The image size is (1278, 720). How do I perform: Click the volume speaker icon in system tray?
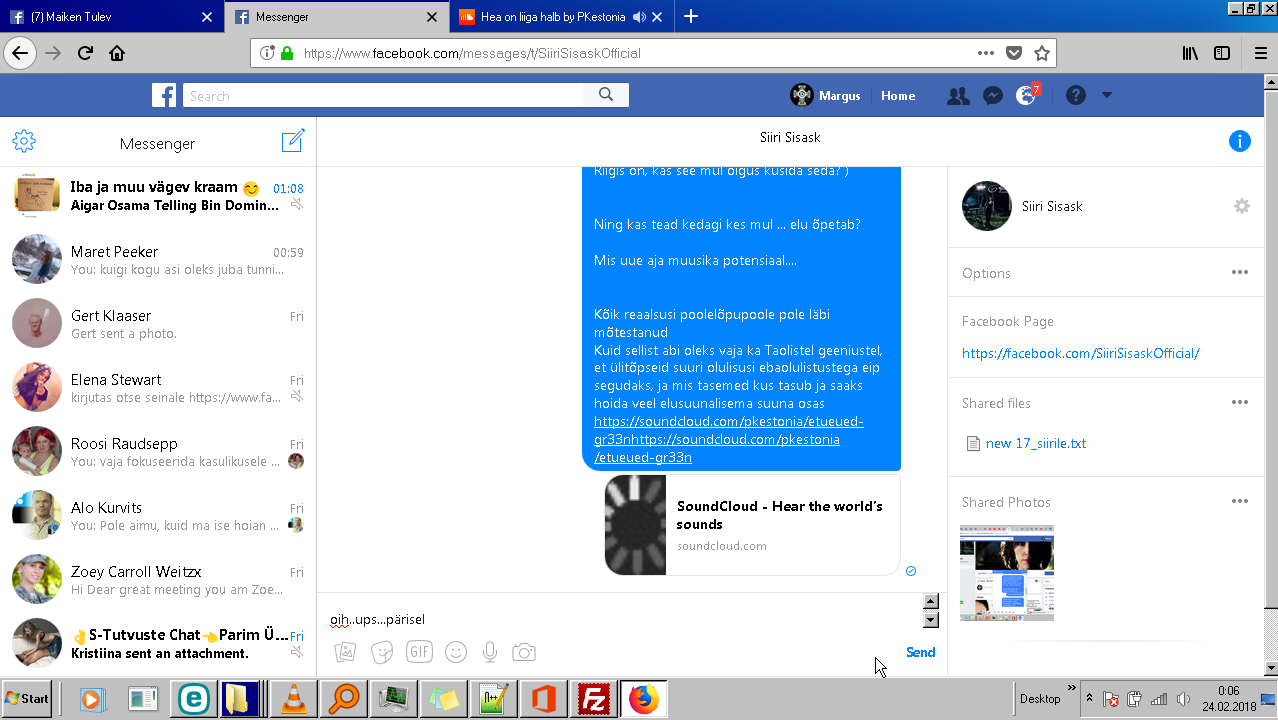point(1184,699)
